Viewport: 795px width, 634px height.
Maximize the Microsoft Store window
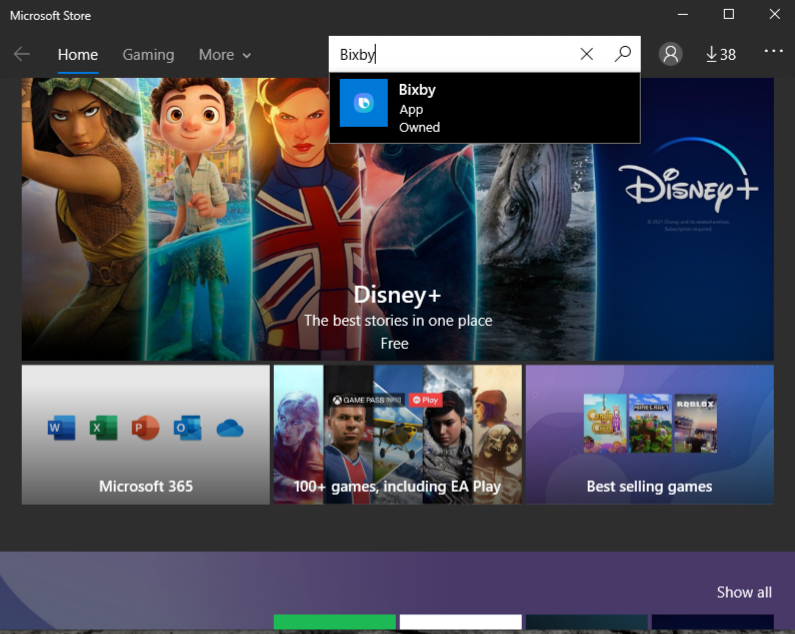coord(729,14)
